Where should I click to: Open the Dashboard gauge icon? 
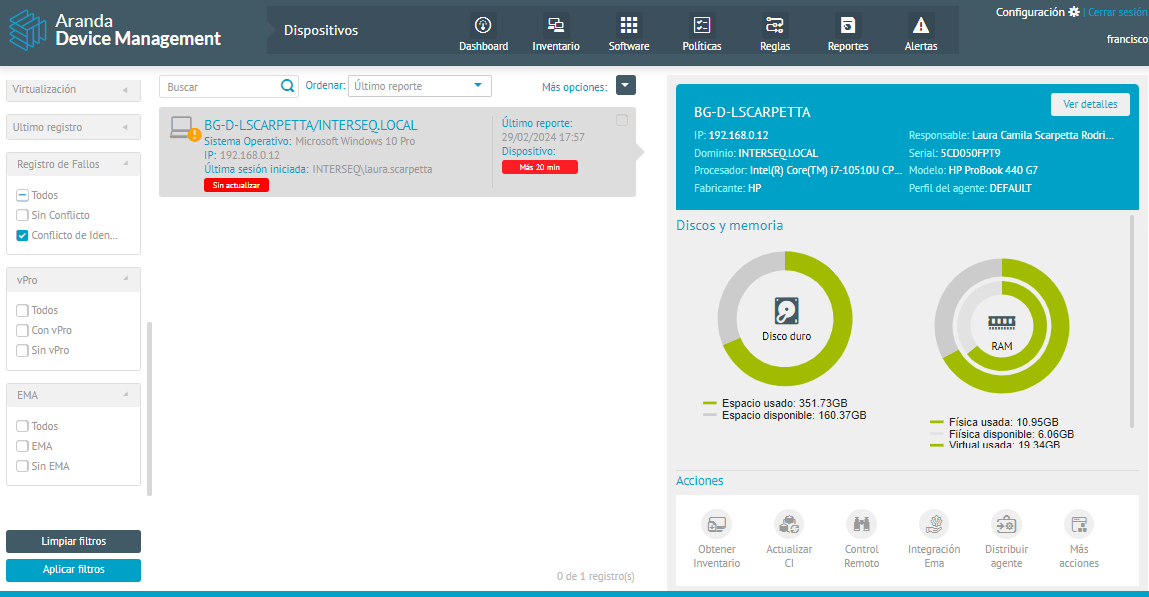(x=483, y=25)
